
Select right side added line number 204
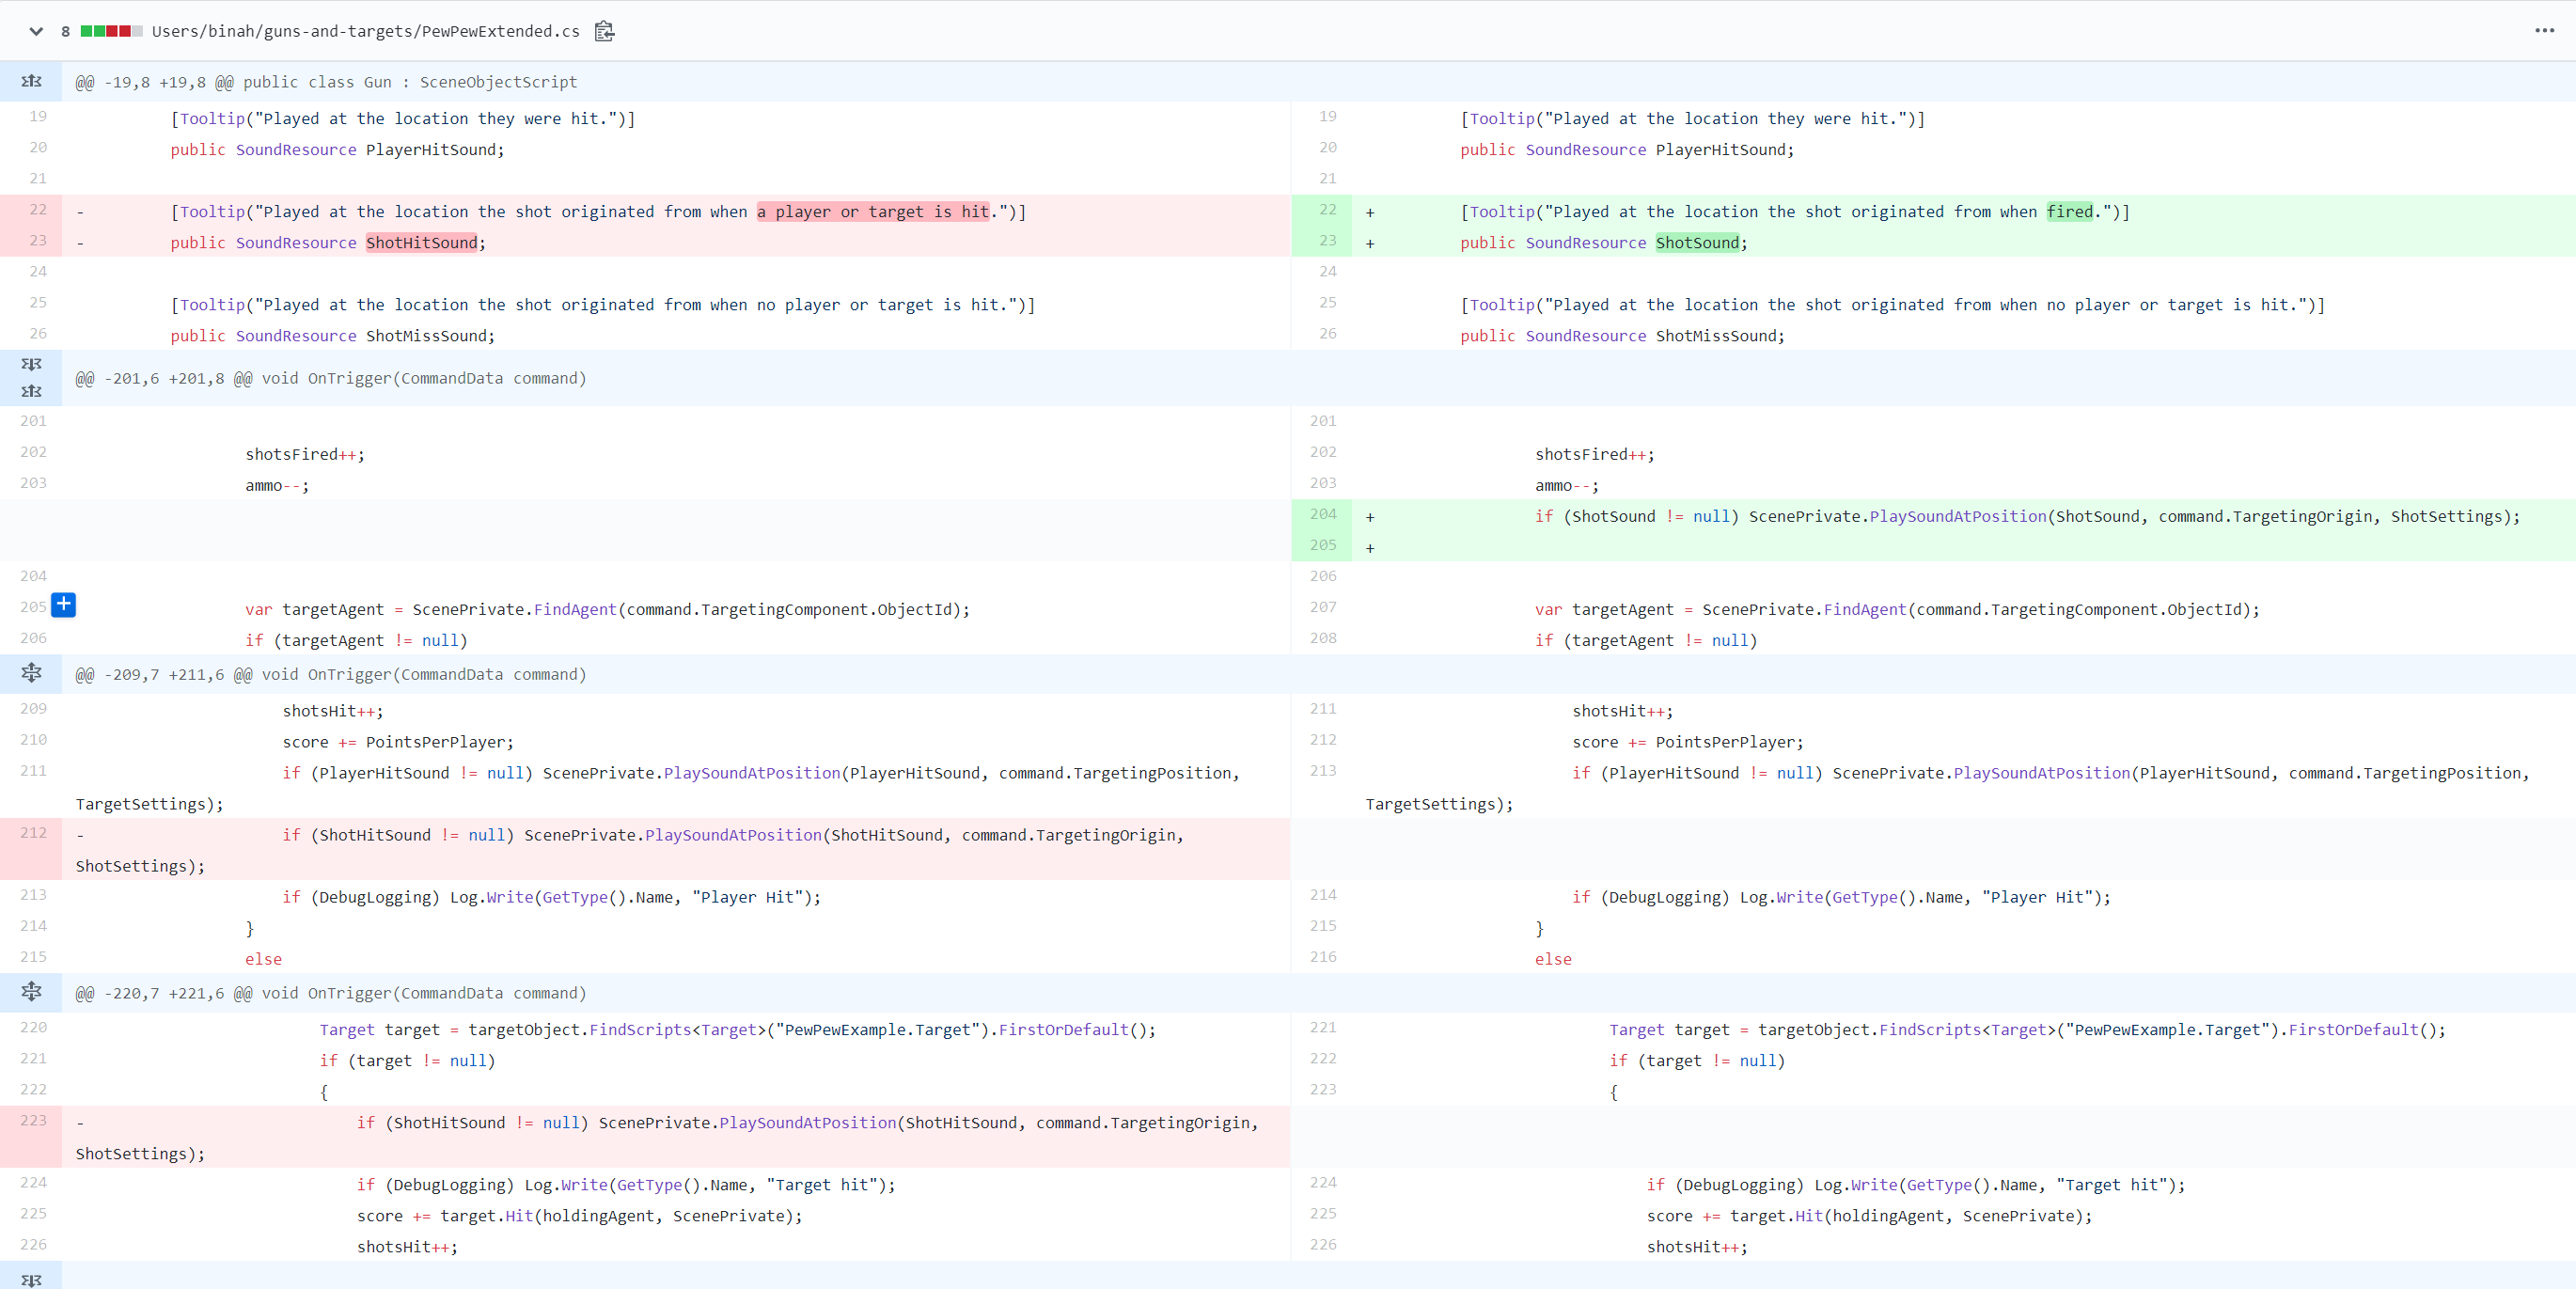(x=1322, y=514)
